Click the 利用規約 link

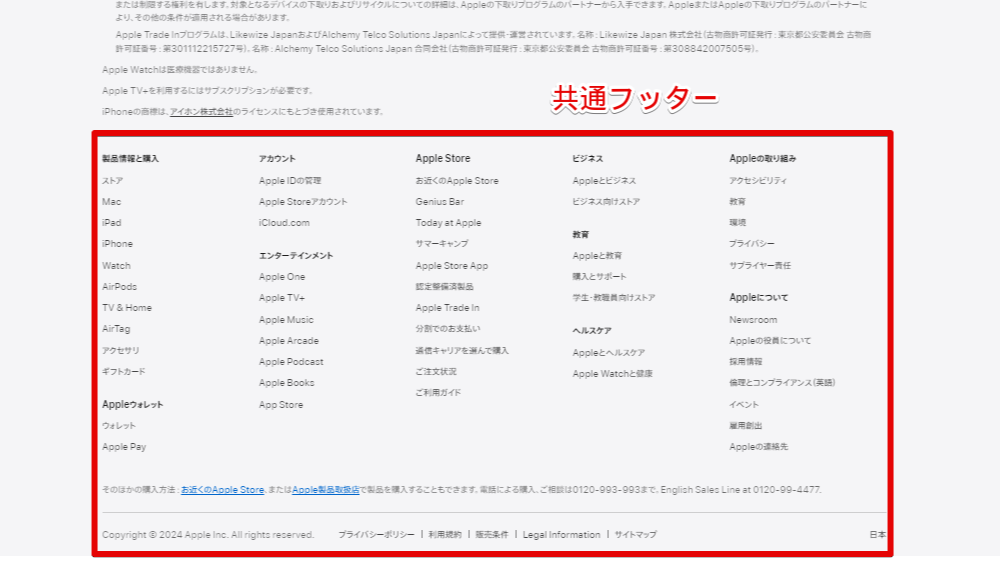(445, 535)
